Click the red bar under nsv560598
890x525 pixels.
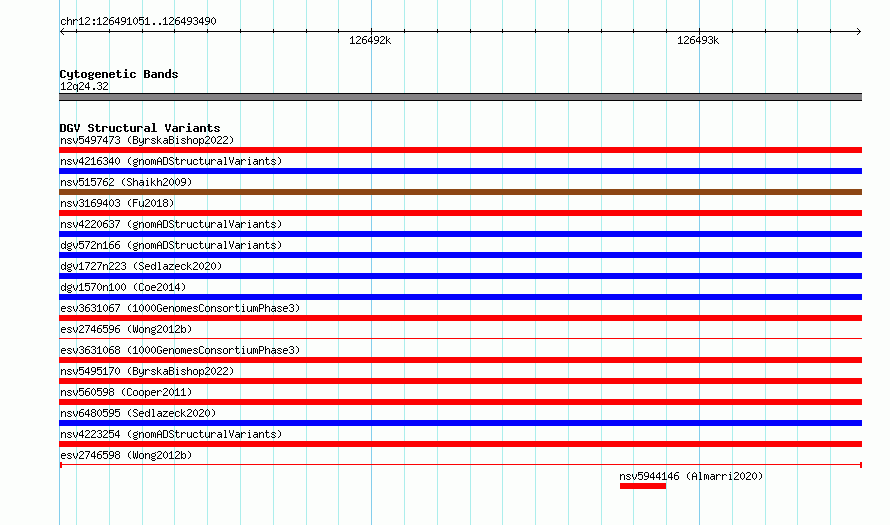pos(460,402)
